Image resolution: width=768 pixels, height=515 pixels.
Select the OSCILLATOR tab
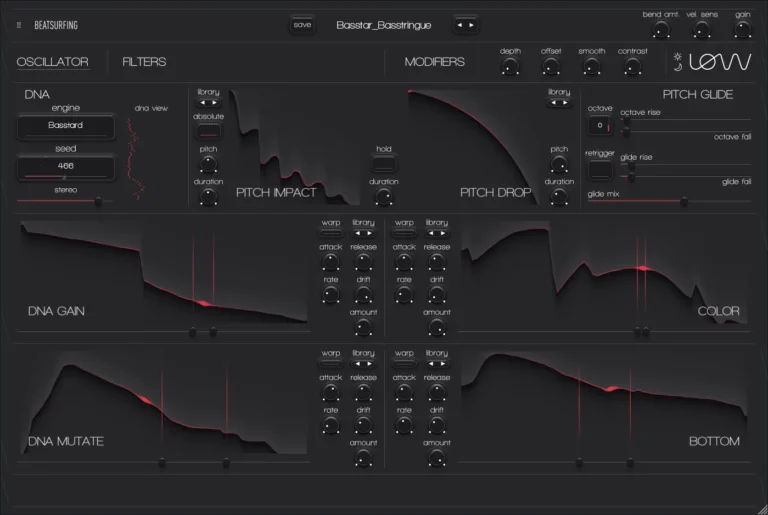(52, 62)
